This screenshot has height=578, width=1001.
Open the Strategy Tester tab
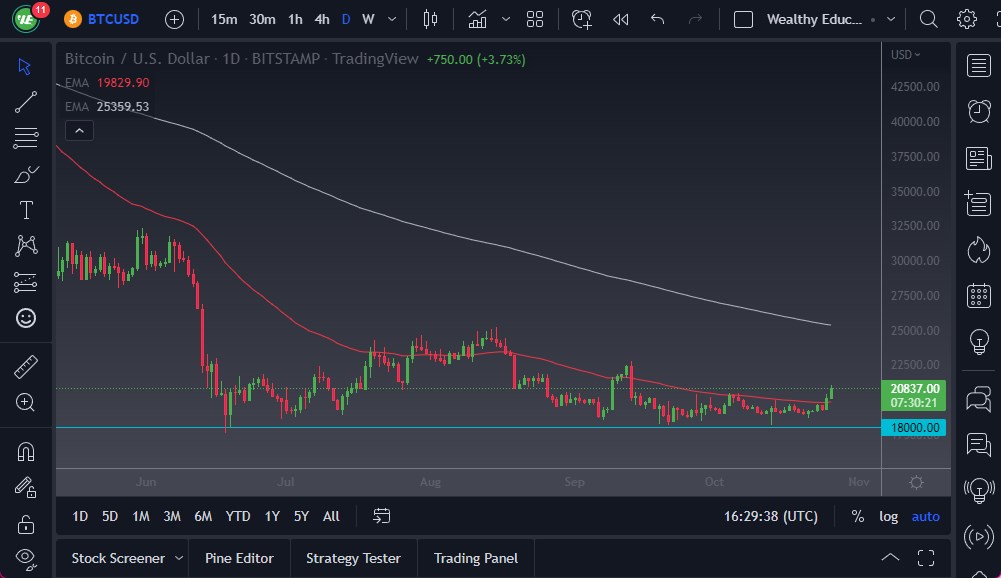click(x=353, y=558)
